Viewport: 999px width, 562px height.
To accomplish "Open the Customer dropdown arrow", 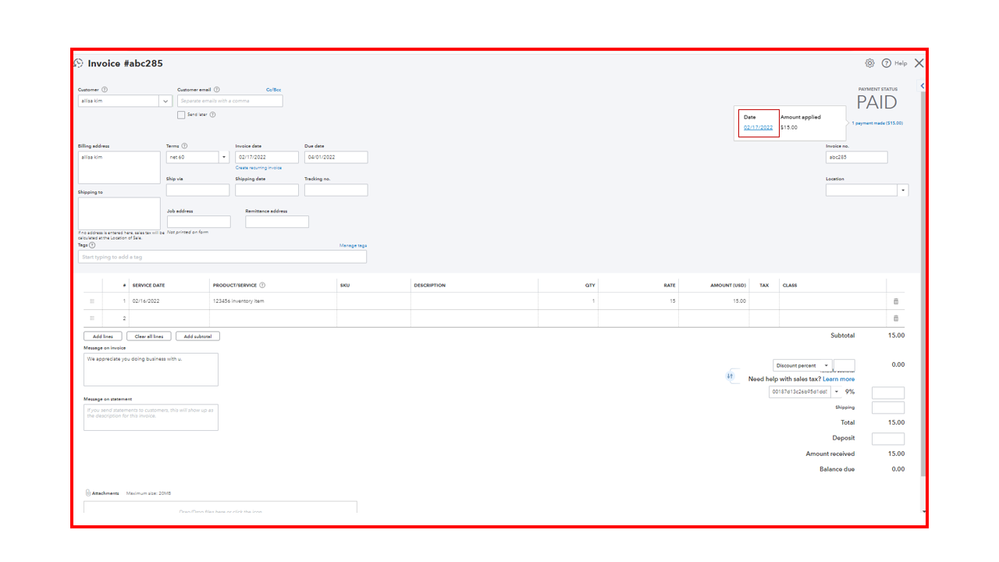I will tap(165, 101).
